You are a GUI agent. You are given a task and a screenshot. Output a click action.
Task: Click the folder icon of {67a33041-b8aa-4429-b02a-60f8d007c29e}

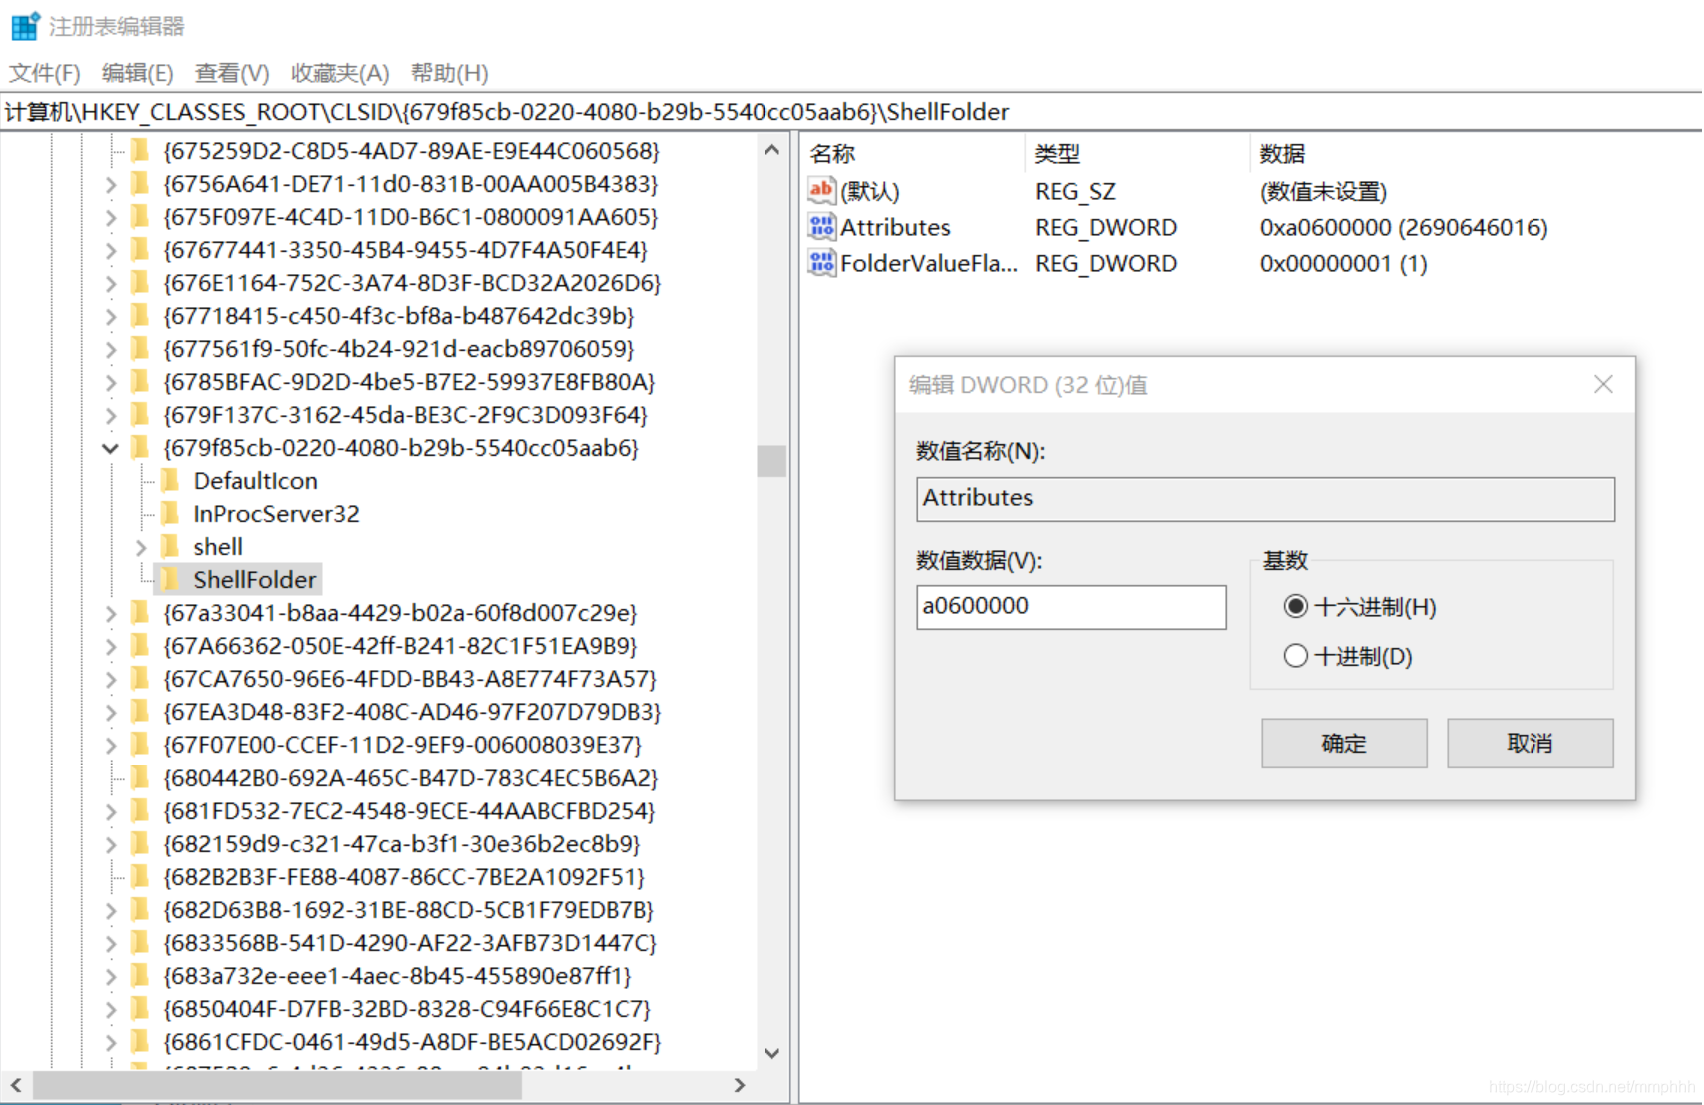[141, 612]
